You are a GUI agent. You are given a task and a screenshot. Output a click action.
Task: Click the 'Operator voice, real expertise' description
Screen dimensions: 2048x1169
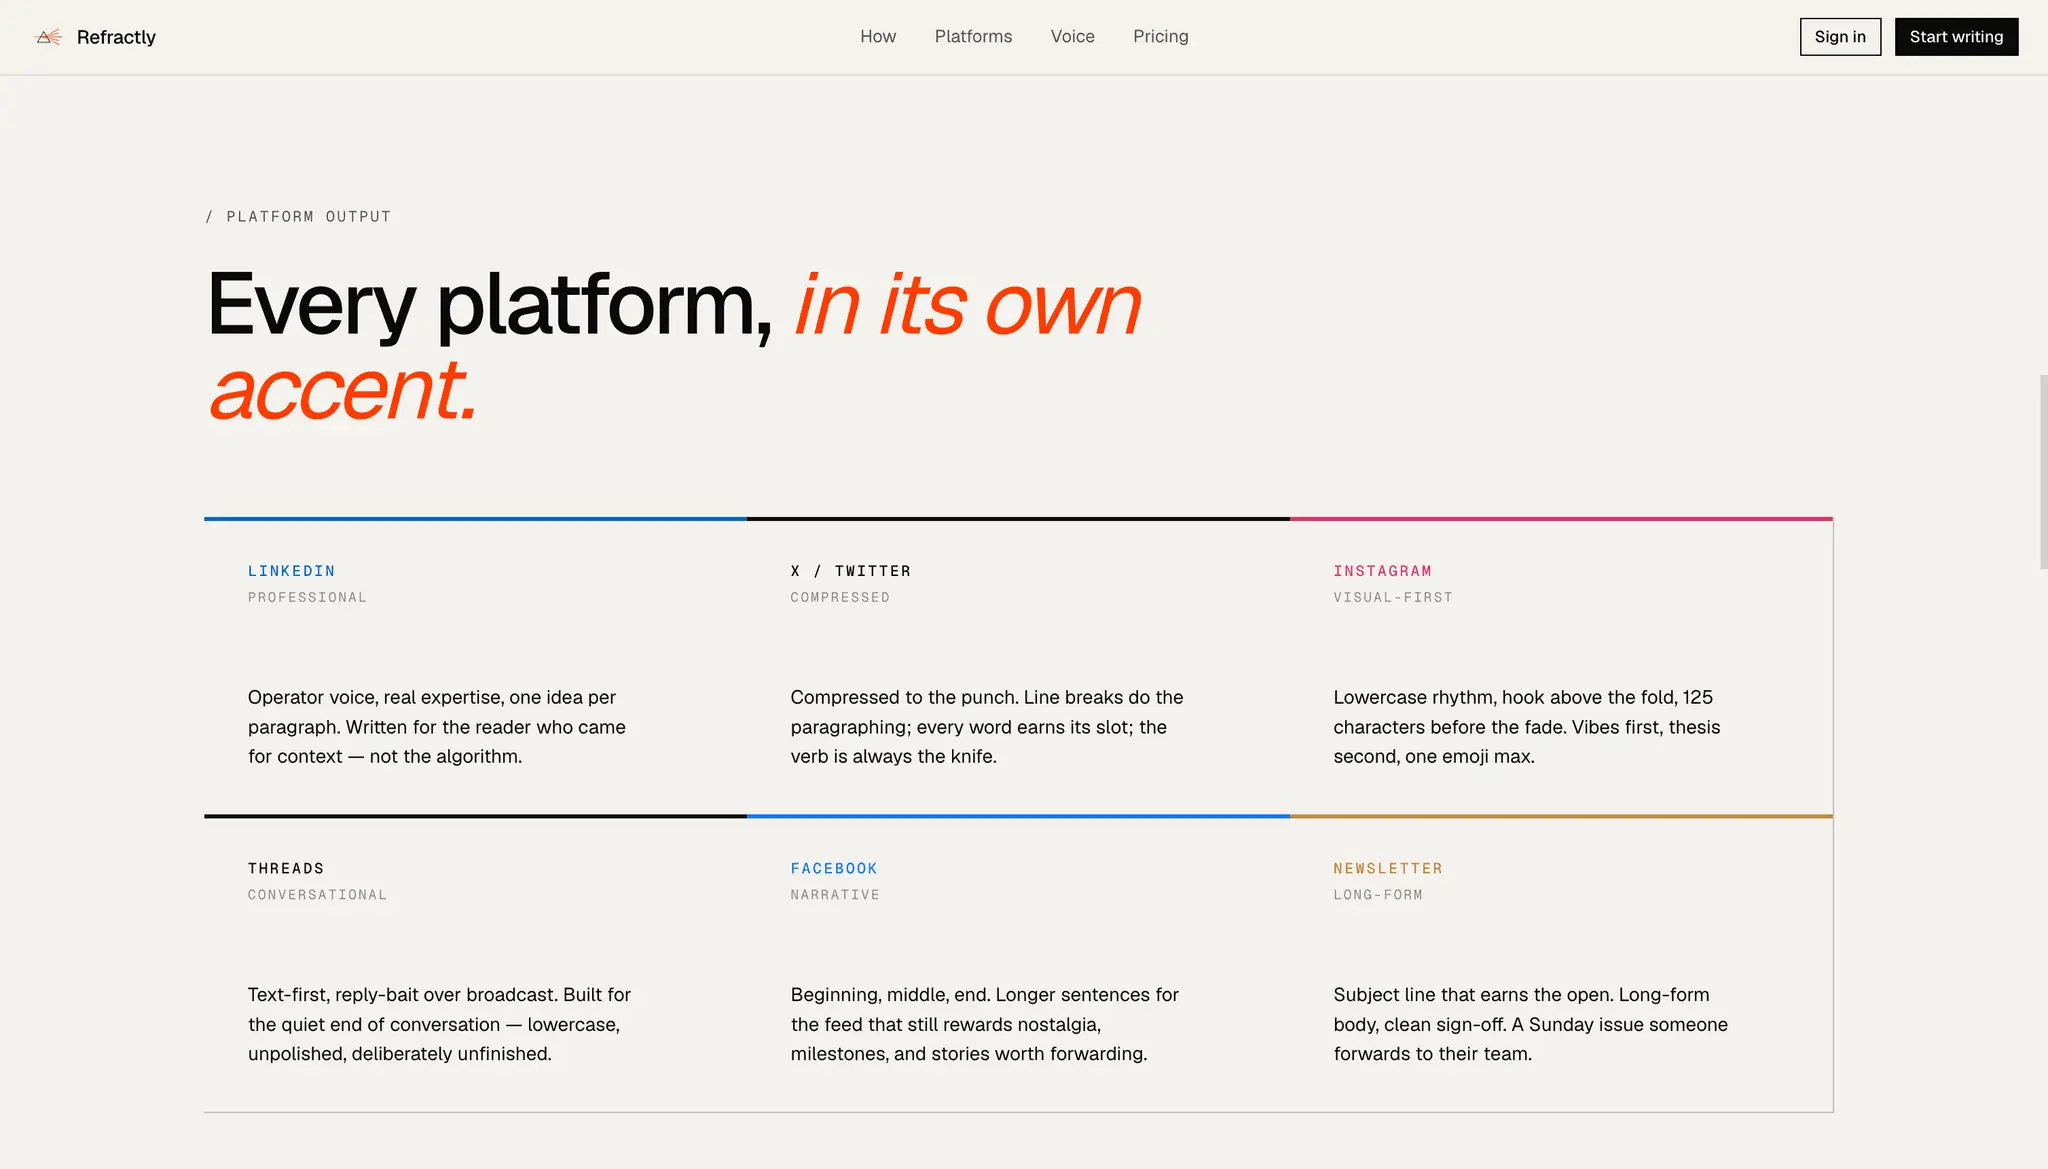click(x=437, y=727)
